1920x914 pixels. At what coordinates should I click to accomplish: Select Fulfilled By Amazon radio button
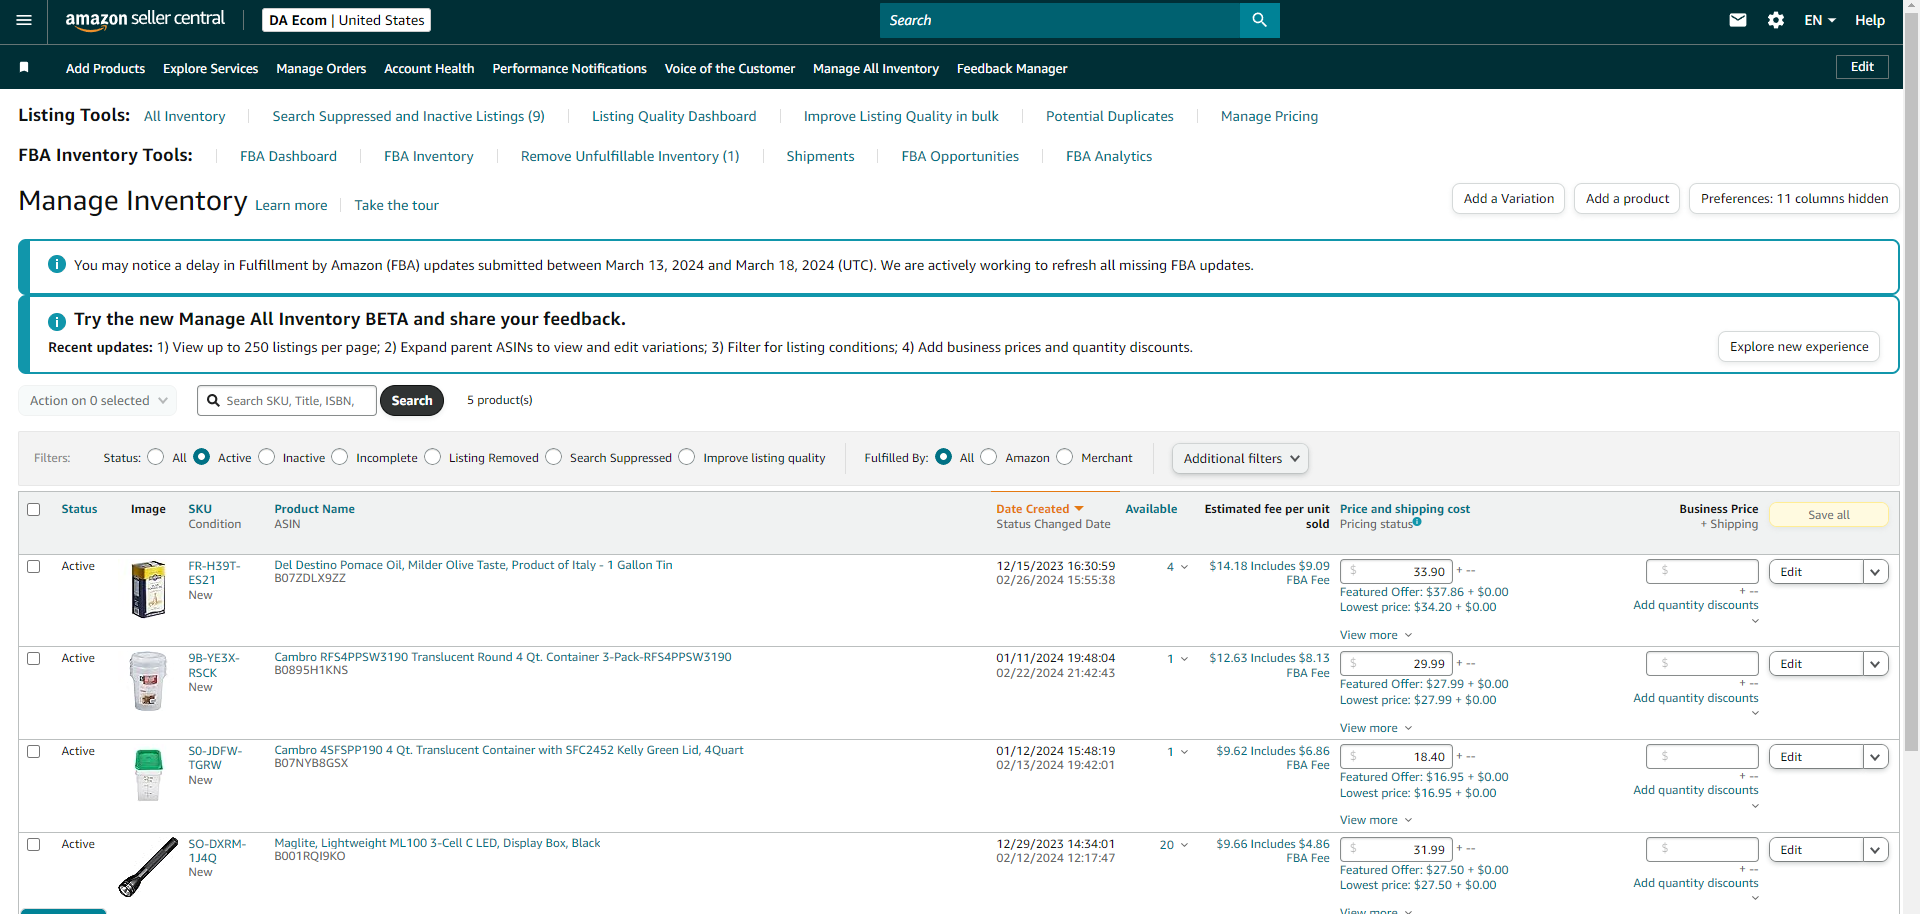(989, 457)
